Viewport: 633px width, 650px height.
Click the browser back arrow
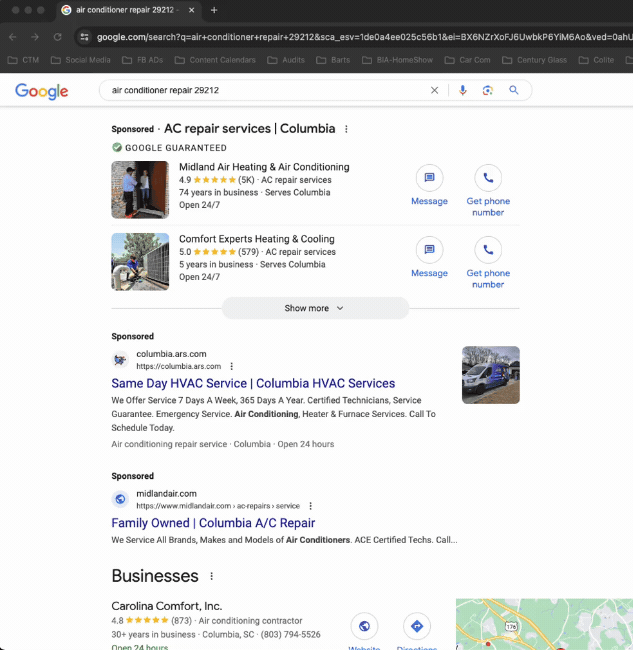[x=13, y=37]
